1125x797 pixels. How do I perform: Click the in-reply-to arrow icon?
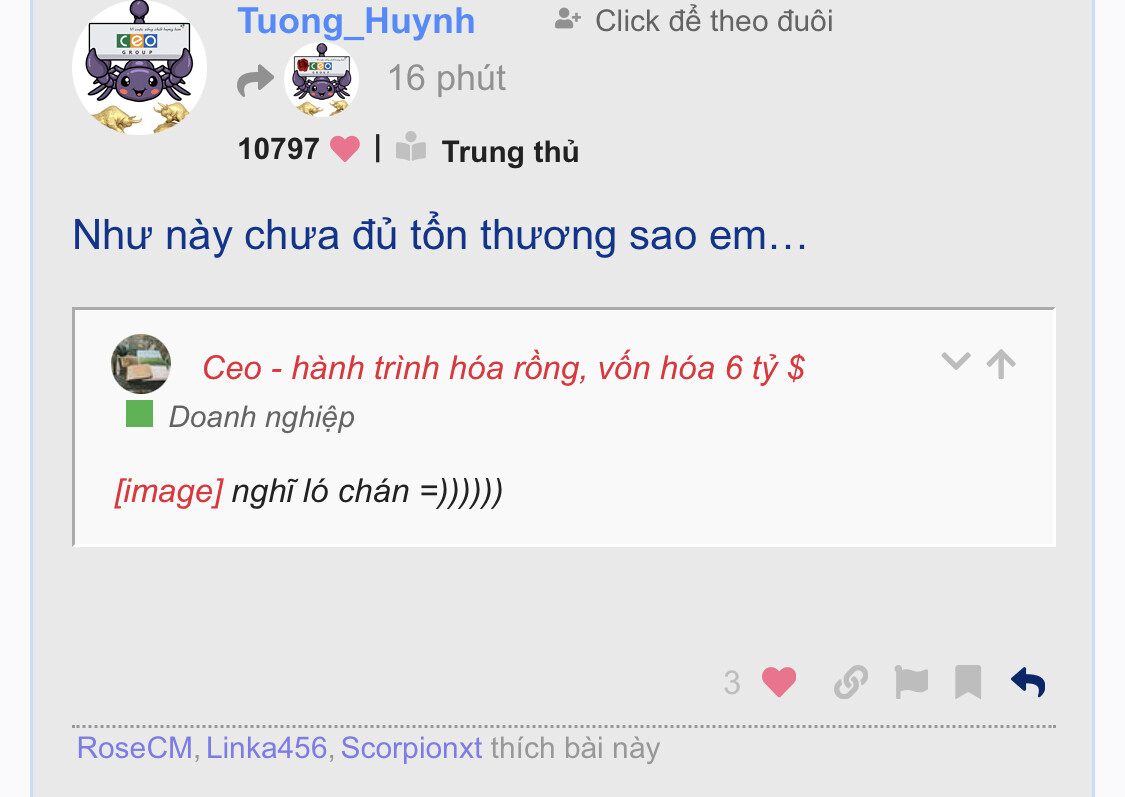click(x=255, y=80)
